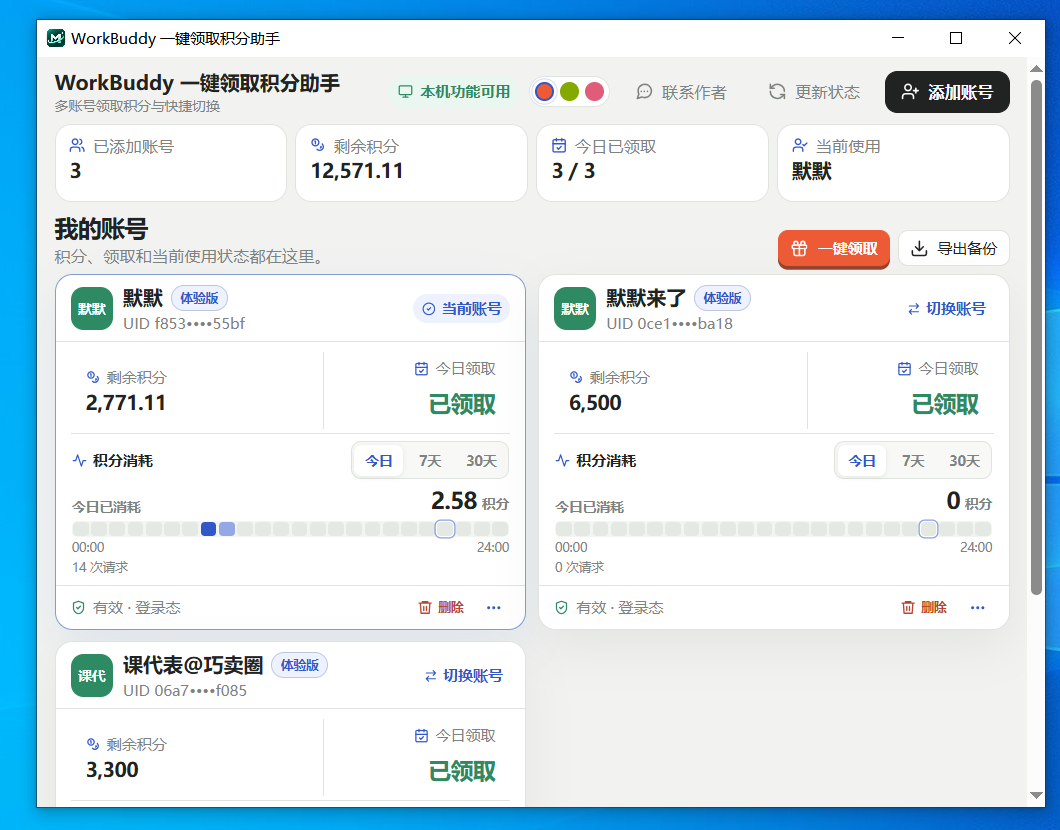Click the dark blue usage segment in 默默 bar
1060x830 pixels.
[x=208, y=529]
